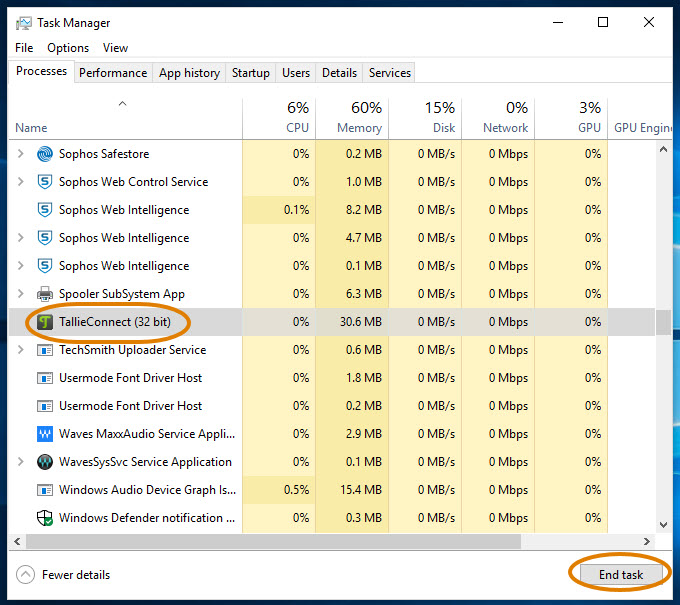The width and height of the screenshot is (680, 605).
Task: Click the End task button
Action: [x=621, y=575]
